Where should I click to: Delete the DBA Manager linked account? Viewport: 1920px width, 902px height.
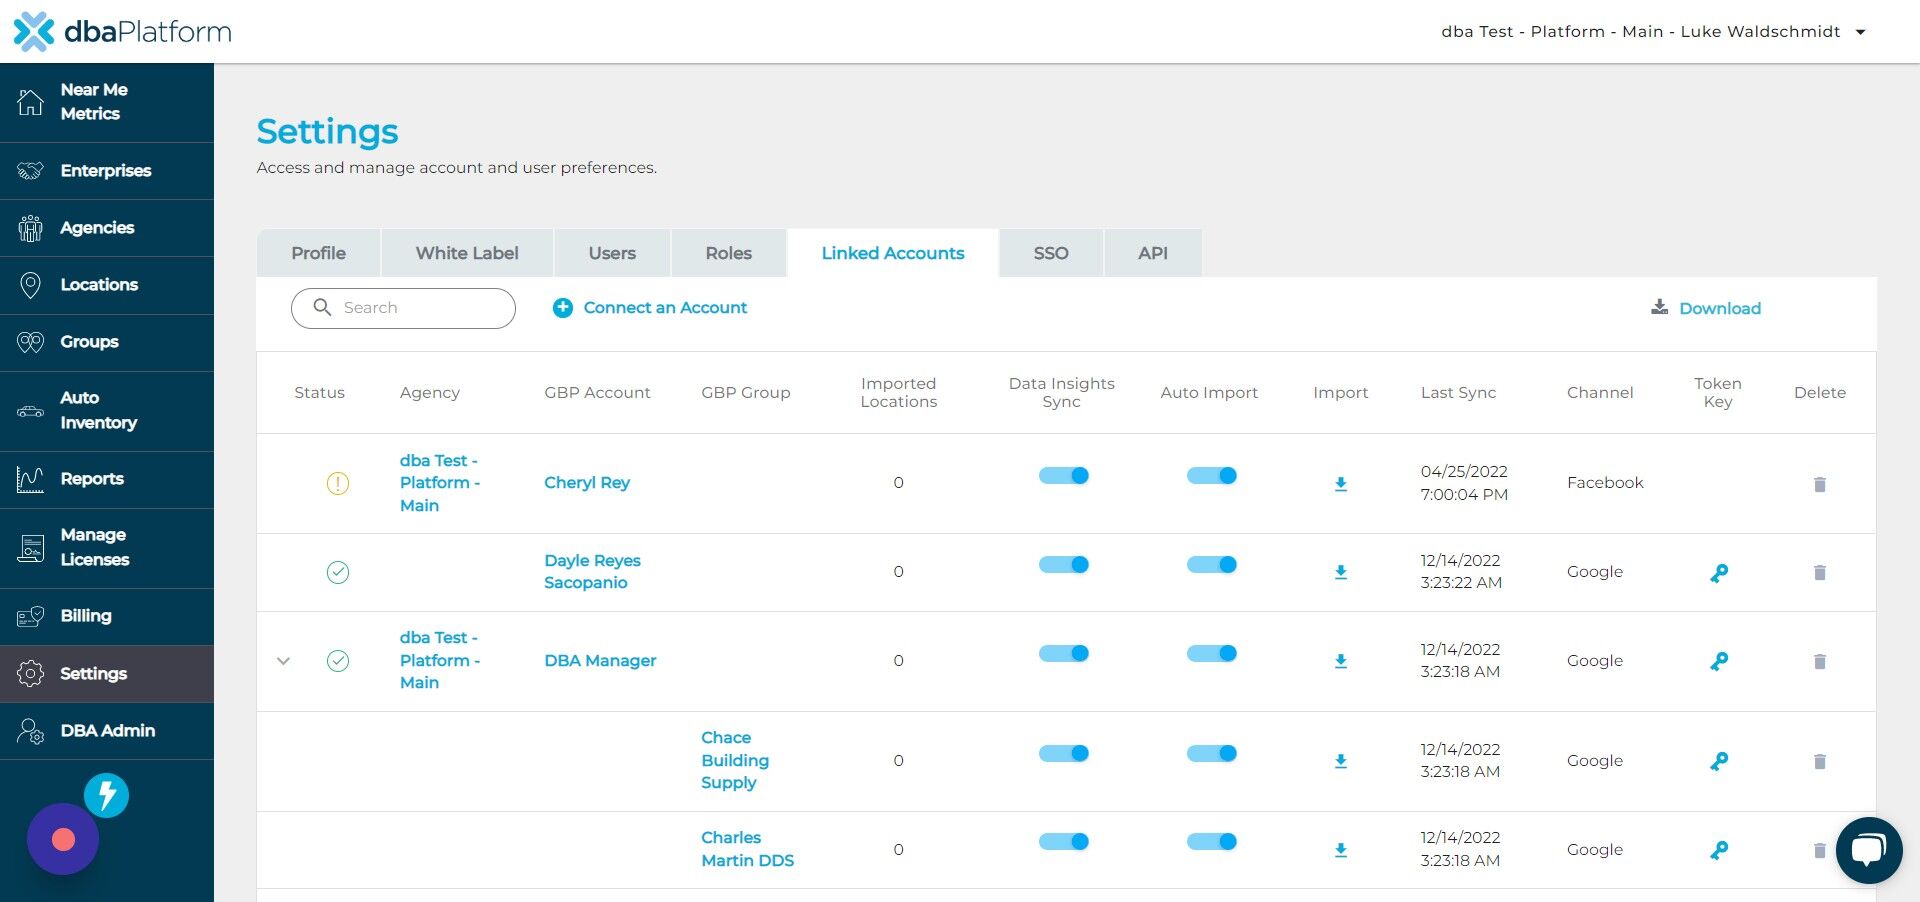coord(1820,661)
